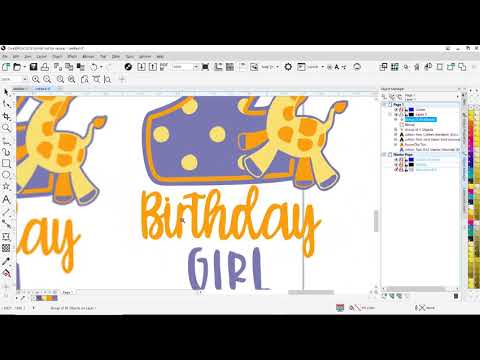Select the Interactive Fill tool
Viewport: 480px width, 360px height.
click(x=6, y=273)
